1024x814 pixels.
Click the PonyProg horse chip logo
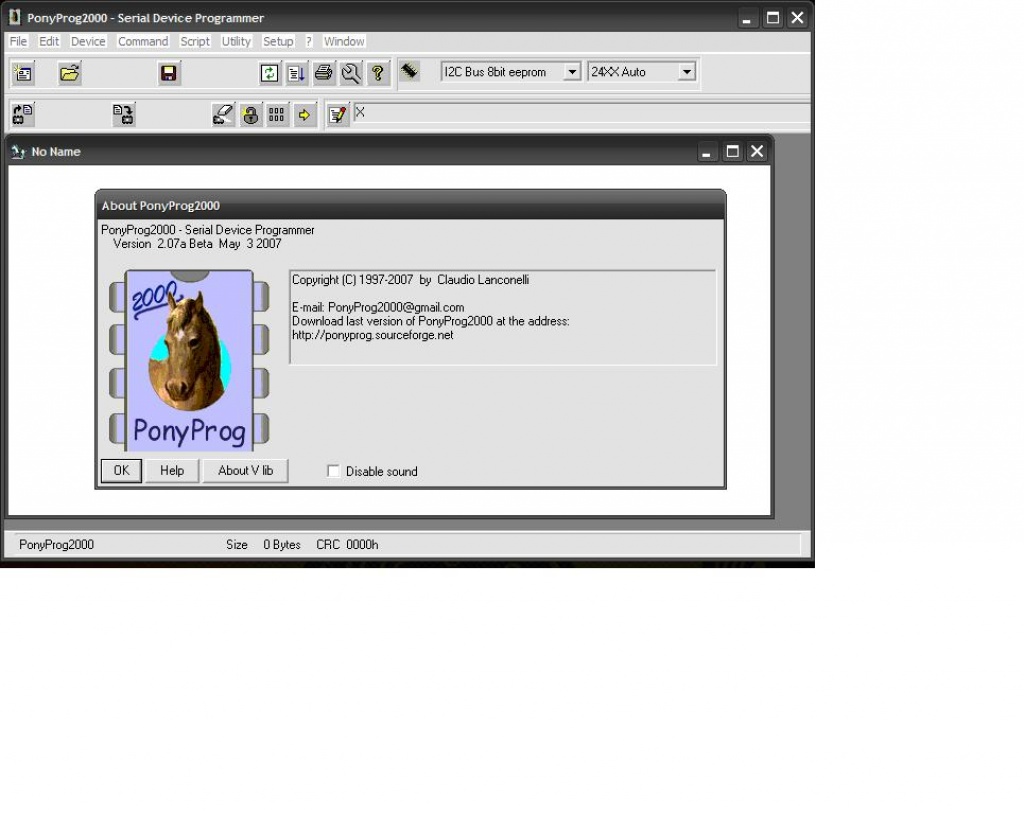(189, 360)
